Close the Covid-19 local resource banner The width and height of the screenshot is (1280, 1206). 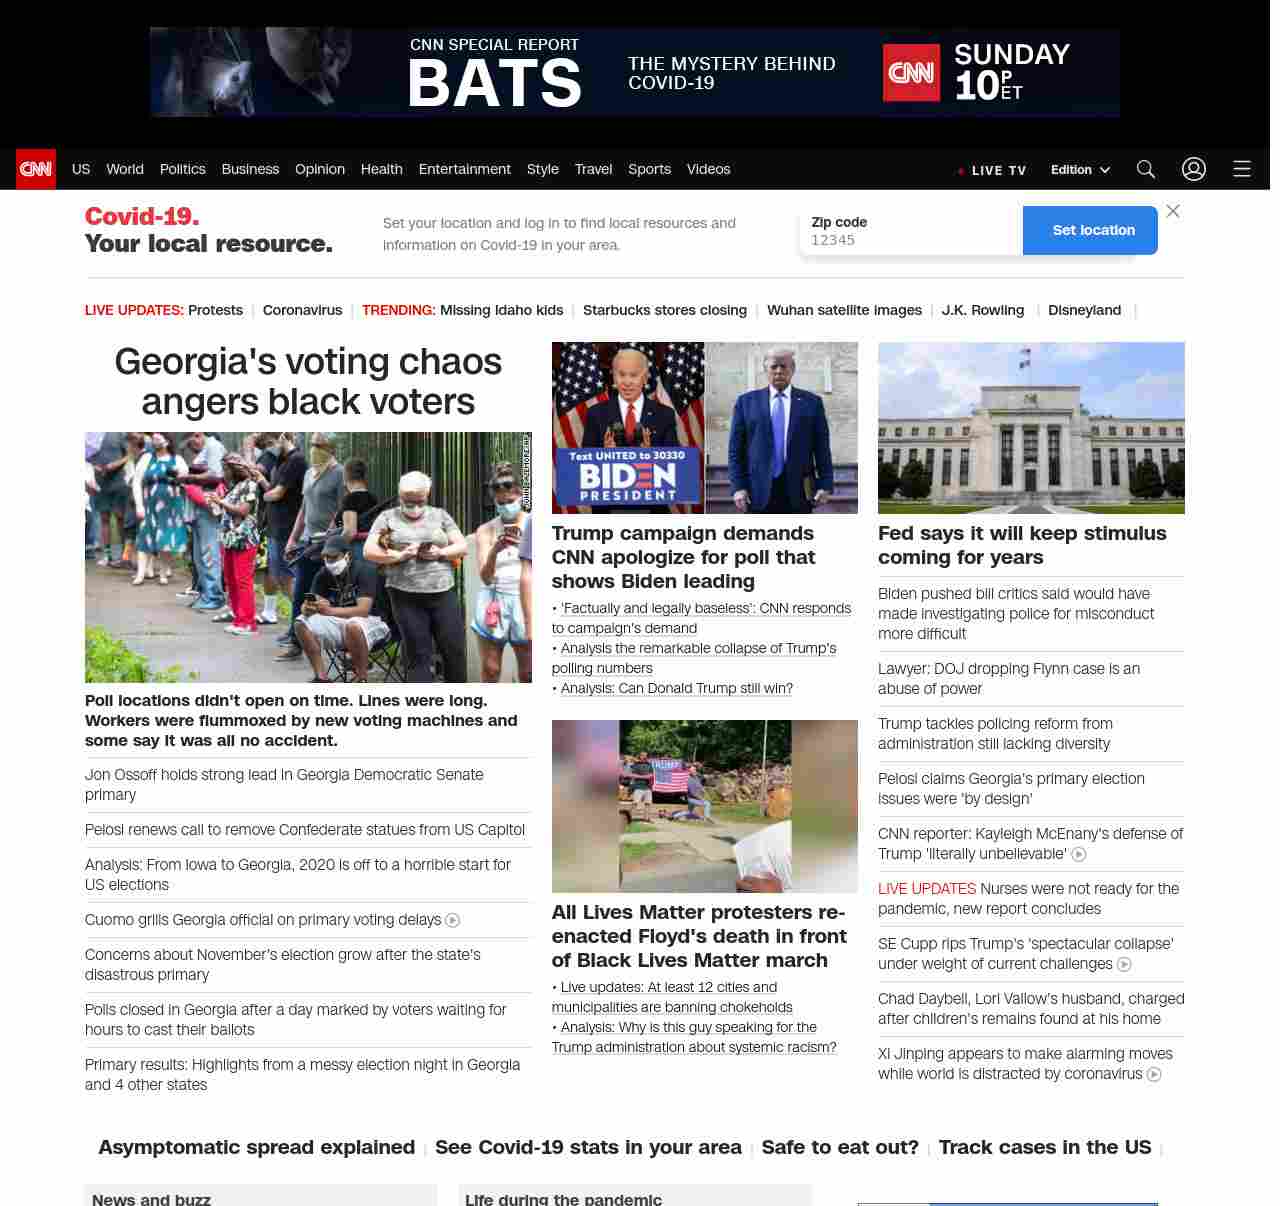click(x=1173, y=211)
